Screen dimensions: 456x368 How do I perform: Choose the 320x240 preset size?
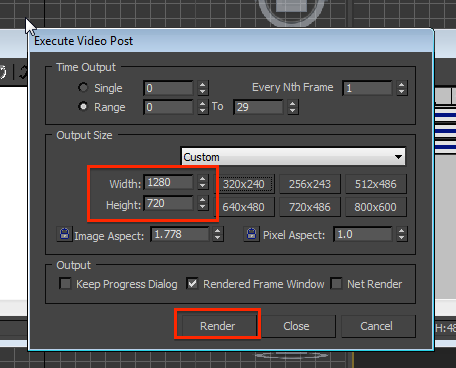pos(244,184)
